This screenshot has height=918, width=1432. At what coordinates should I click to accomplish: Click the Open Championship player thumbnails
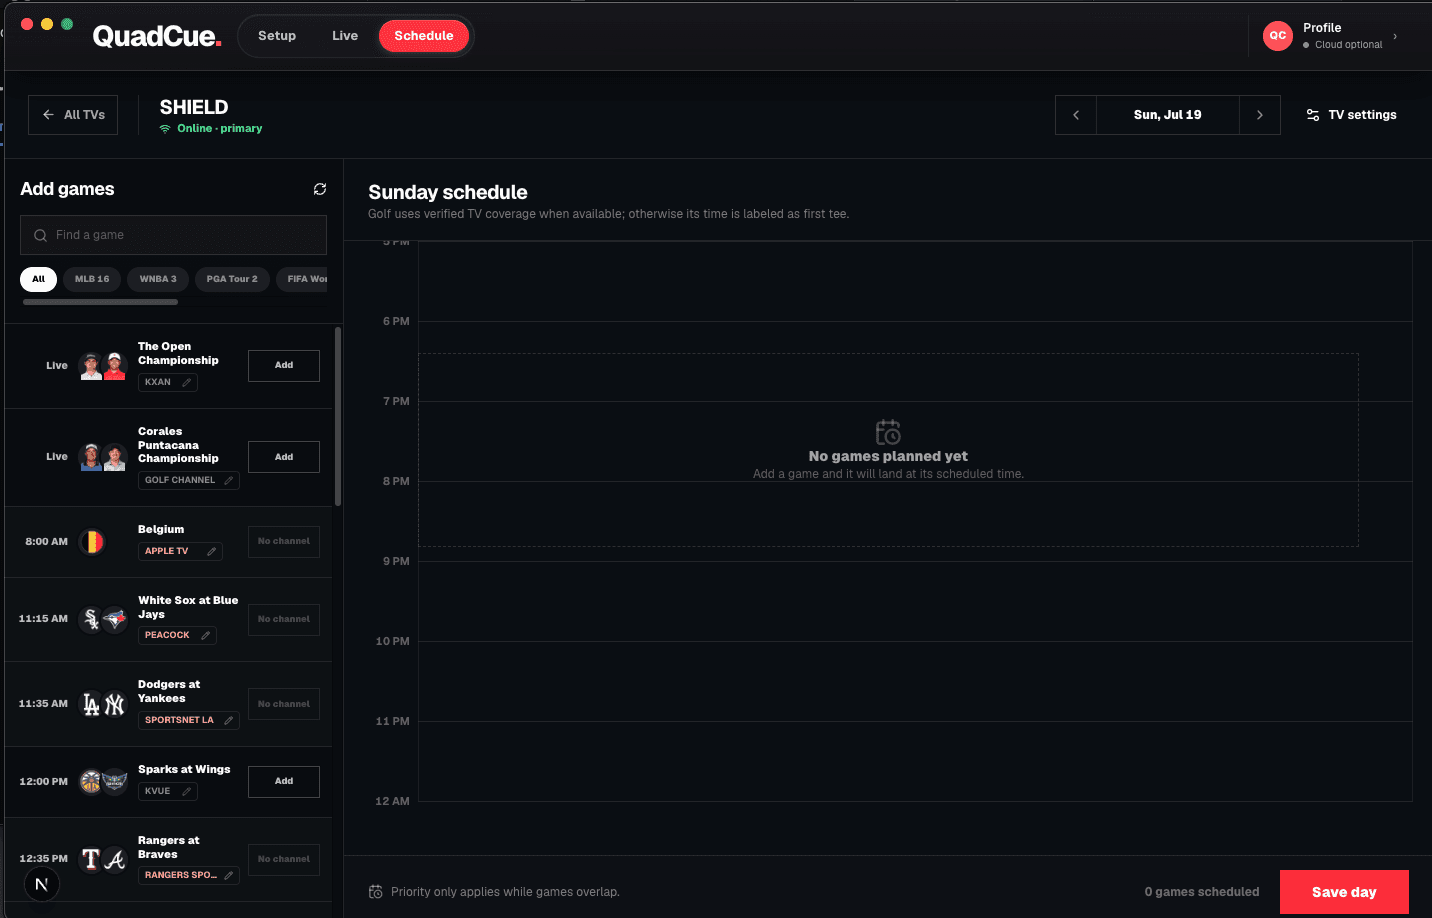coord(103,366)
